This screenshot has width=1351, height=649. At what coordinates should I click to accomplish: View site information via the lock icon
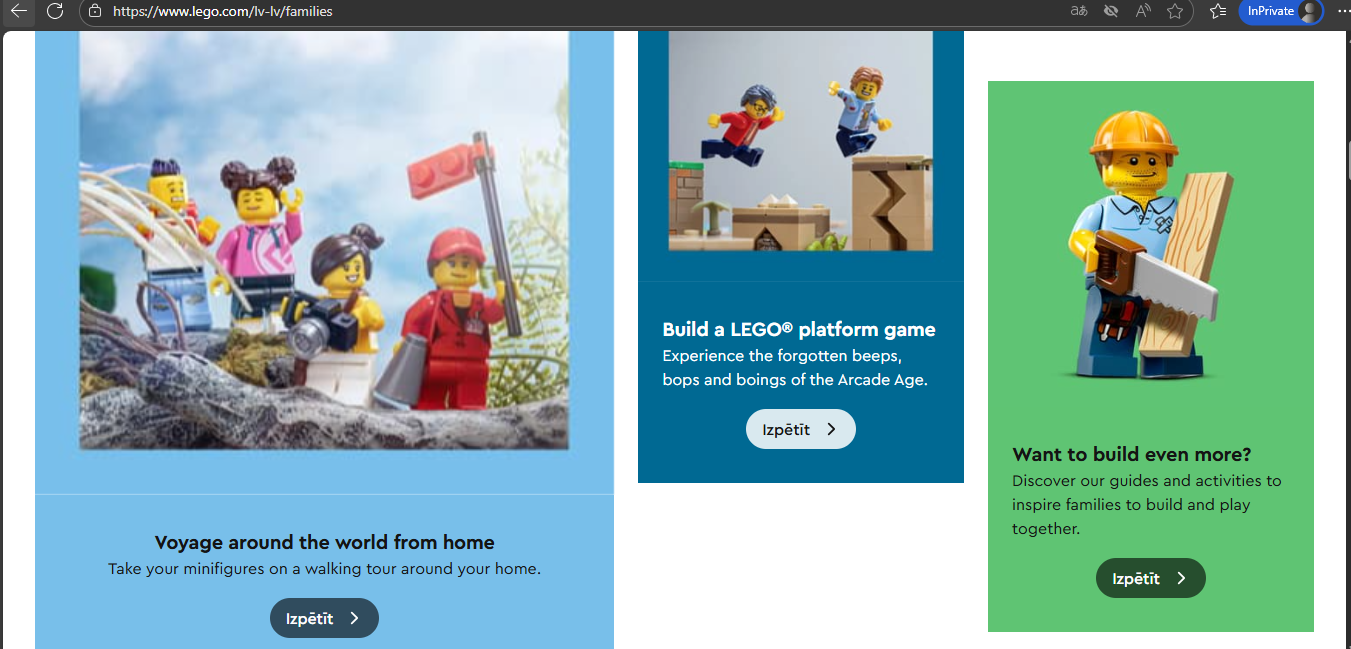95,11
